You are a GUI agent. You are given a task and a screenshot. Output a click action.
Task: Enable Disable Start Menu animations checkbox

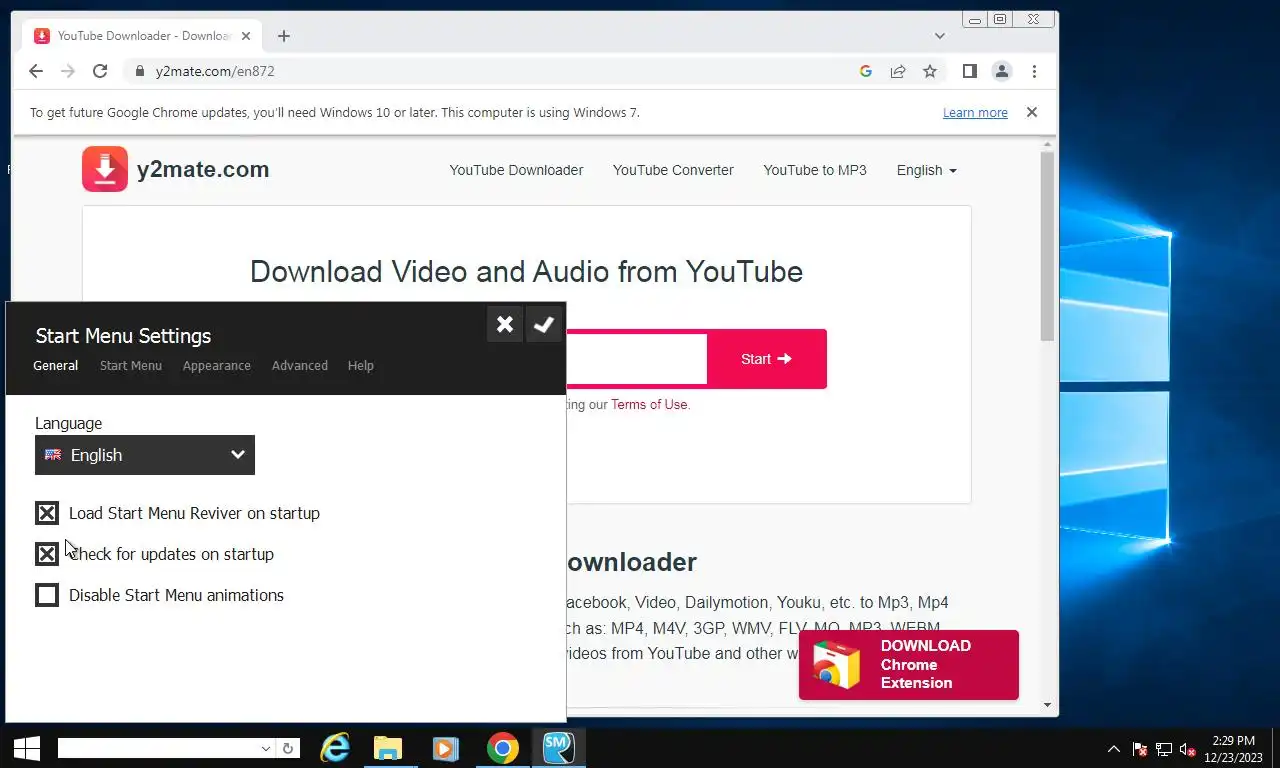coord(47,595)
